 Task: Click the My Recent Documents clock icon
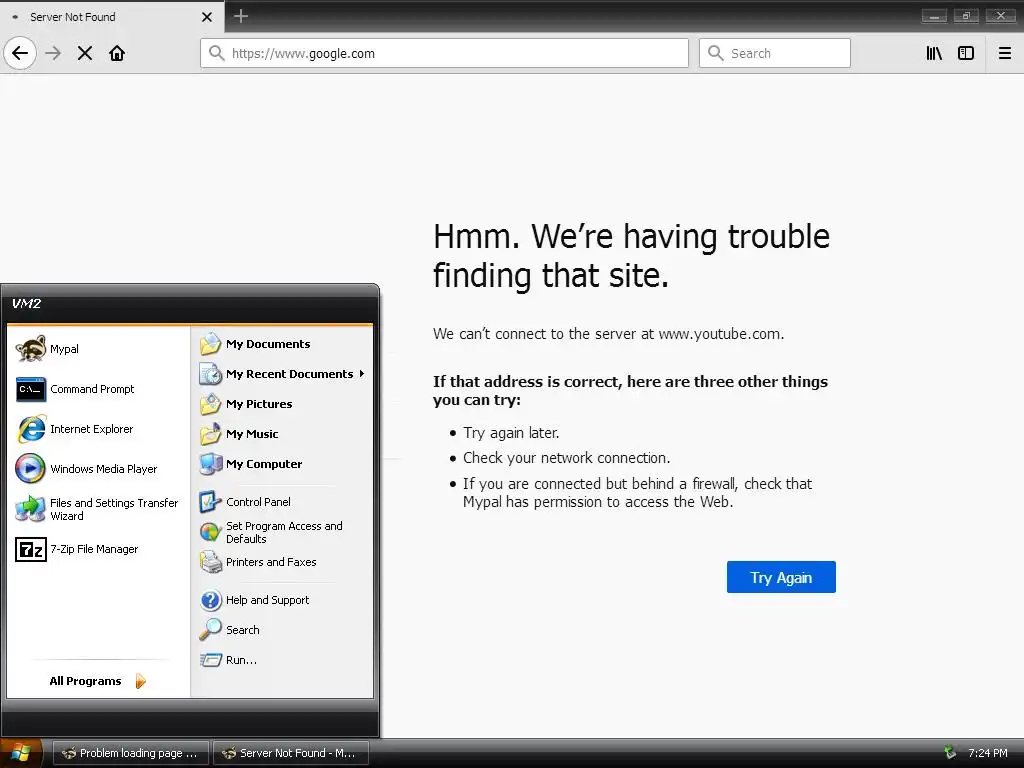(x=210, y=374)
